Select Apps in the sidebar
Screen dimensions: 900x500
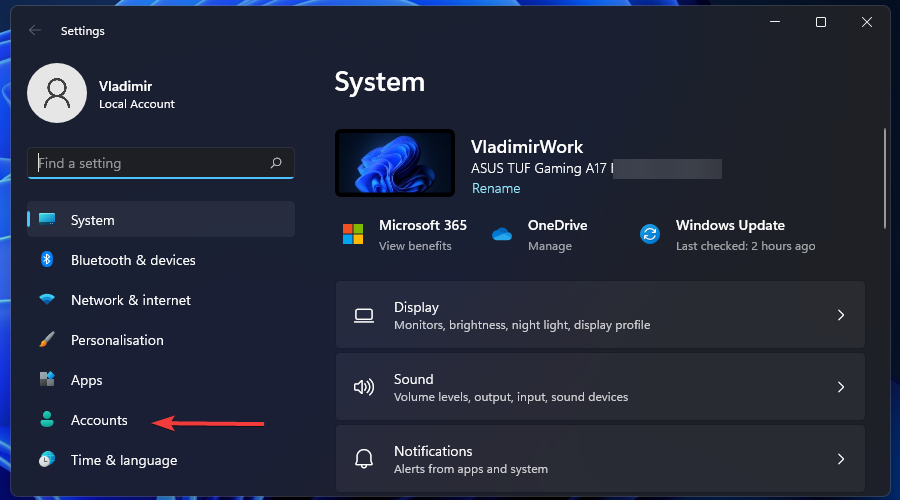[x=161, y=380]
